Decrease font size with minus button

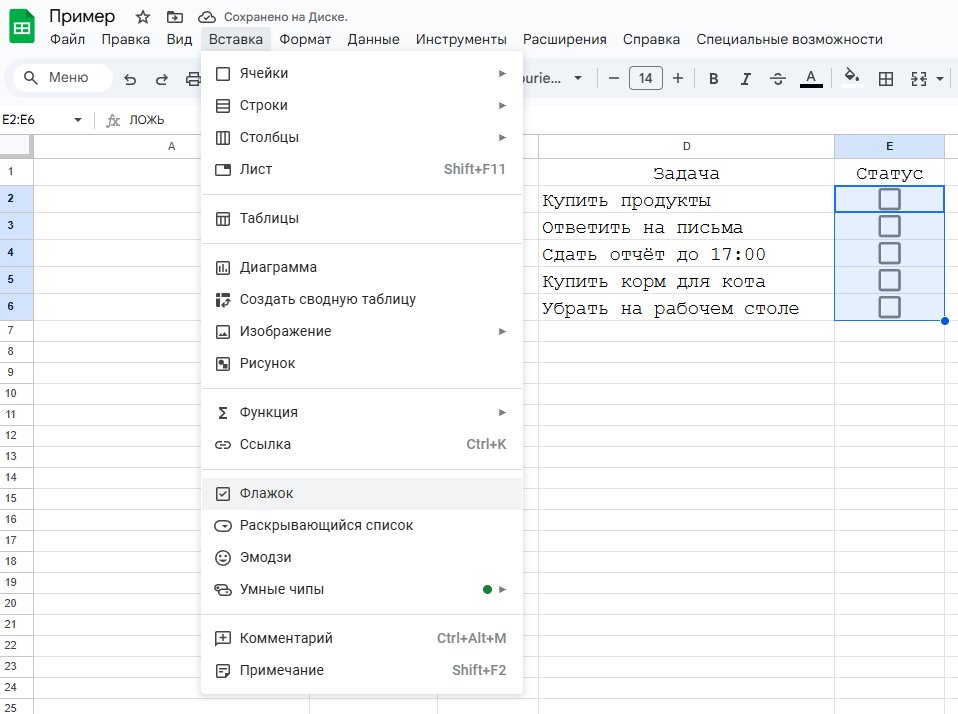tap(614, 78)
